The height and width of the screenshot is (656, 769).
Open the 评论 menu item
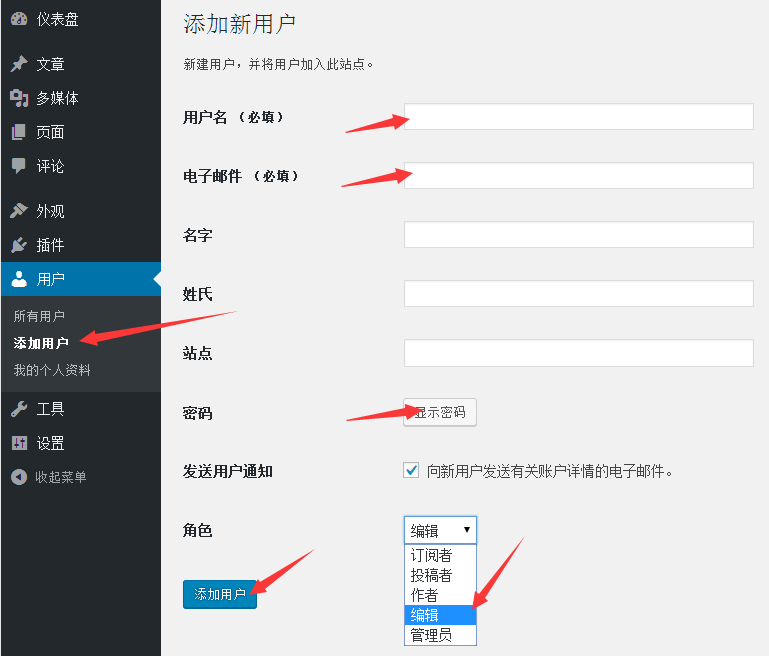81,166
